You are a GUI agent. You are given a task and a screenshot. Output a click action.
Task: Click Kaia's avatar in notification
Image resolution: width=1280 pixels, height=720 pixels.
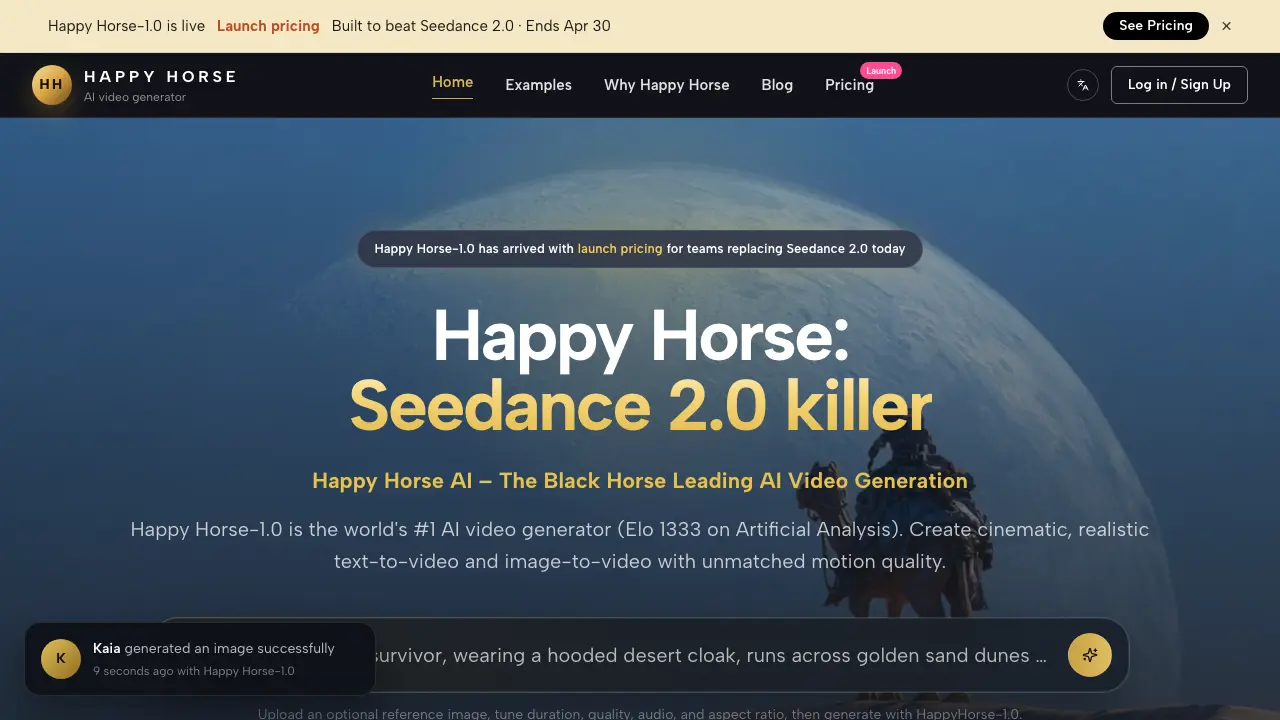[x=61, y=659]
